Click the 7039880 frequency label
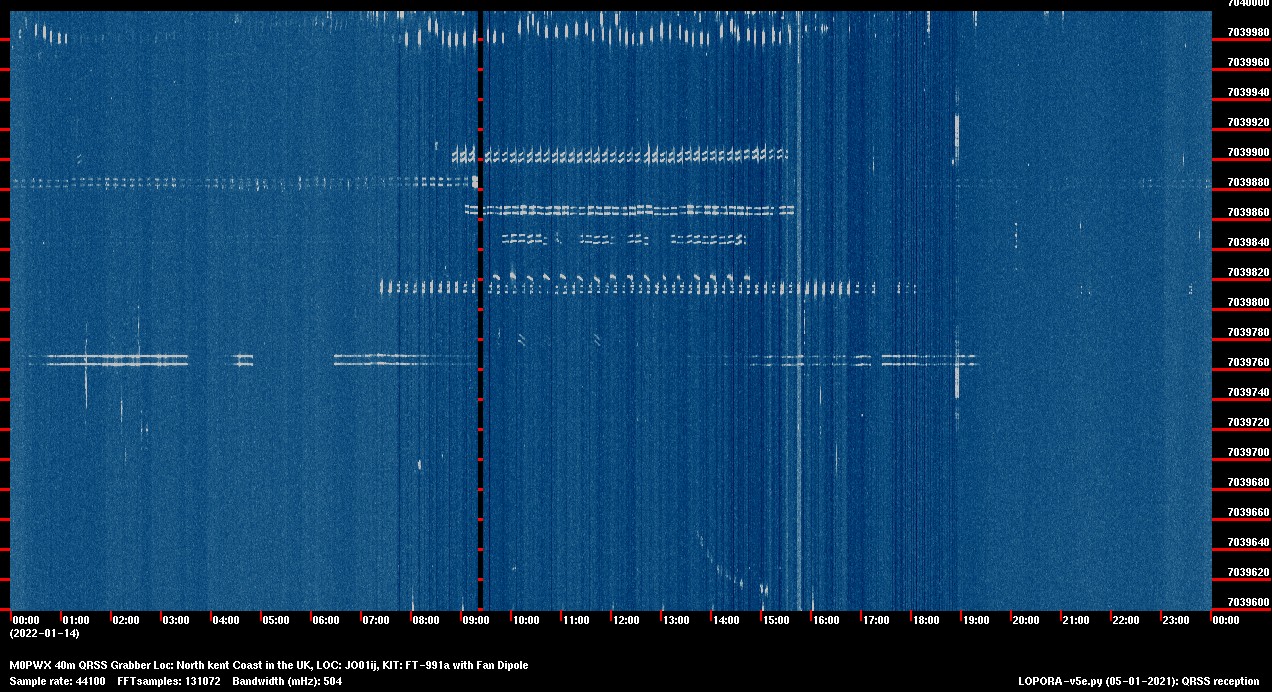Viewport: 1272px width, 692px height. pos(1248,182)
